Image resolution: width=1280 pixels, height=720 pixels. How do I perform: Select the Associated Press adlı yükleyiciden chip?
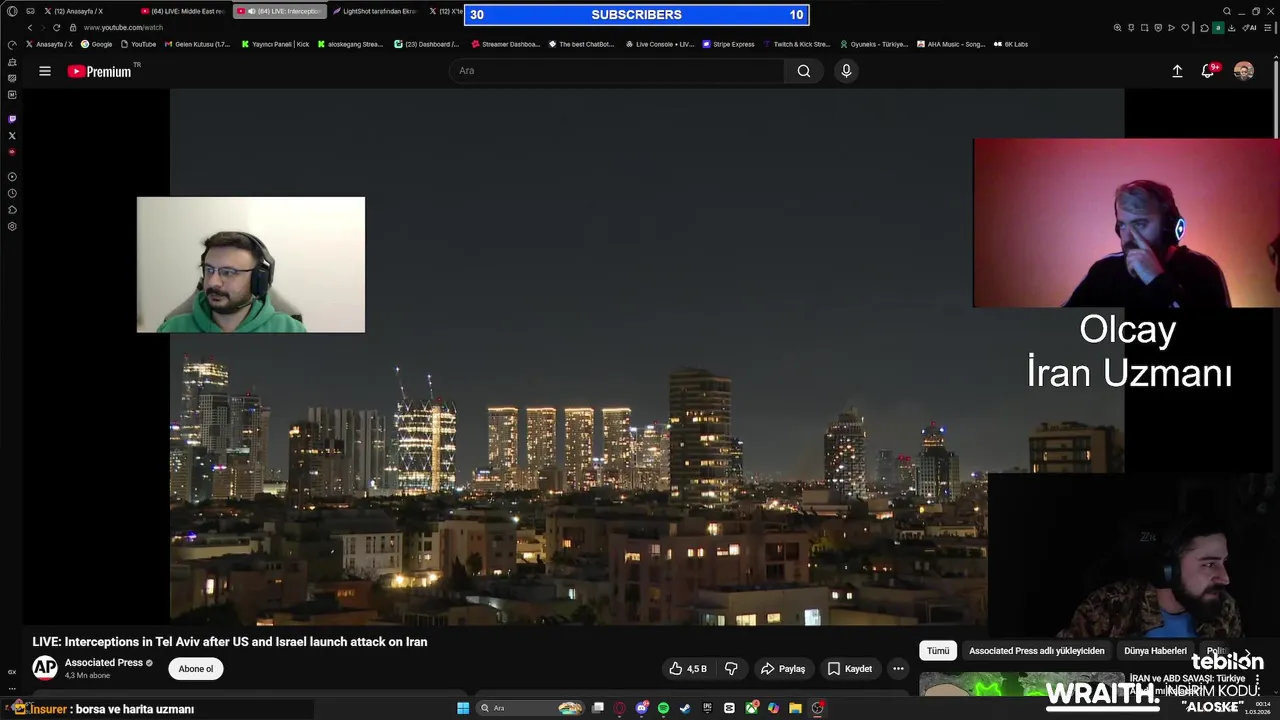click(1036, 651)
